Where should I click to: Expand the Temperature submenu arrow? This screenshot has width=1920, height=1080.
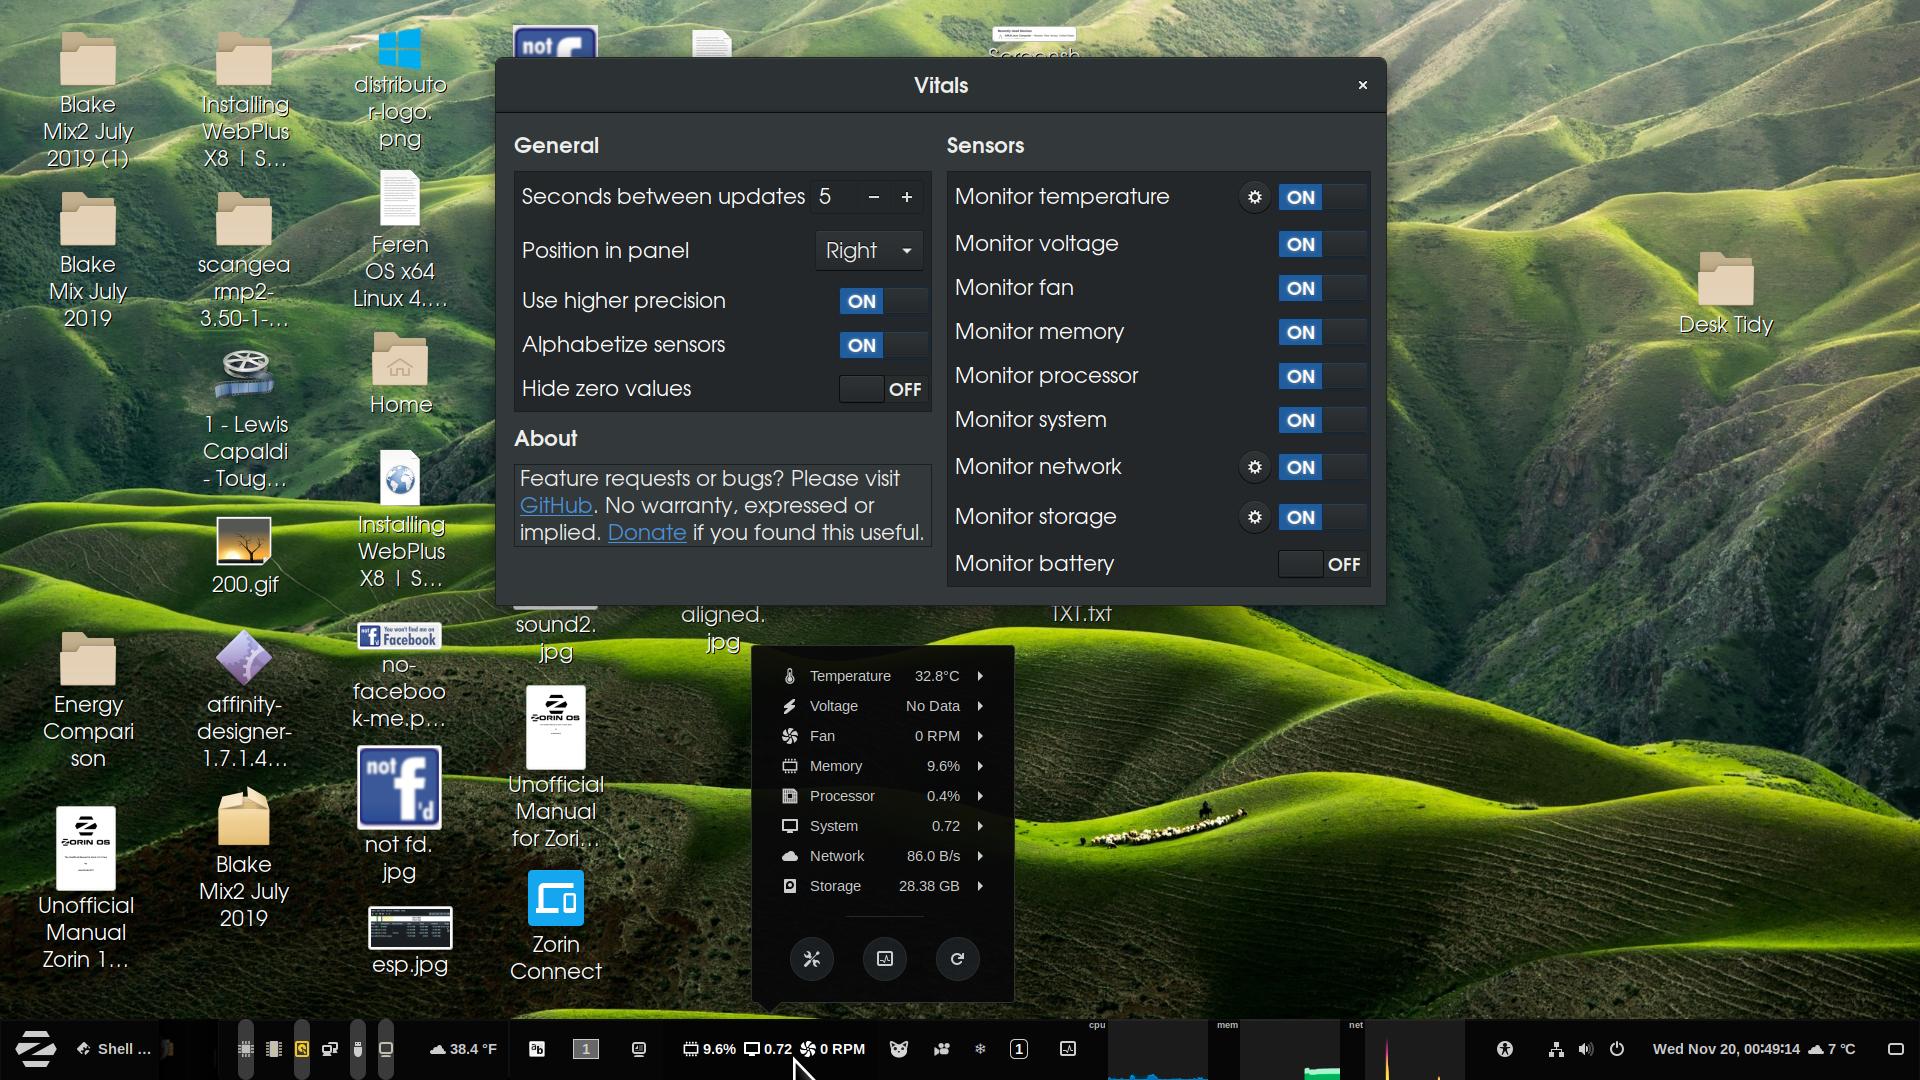click(x=980, y=676)
